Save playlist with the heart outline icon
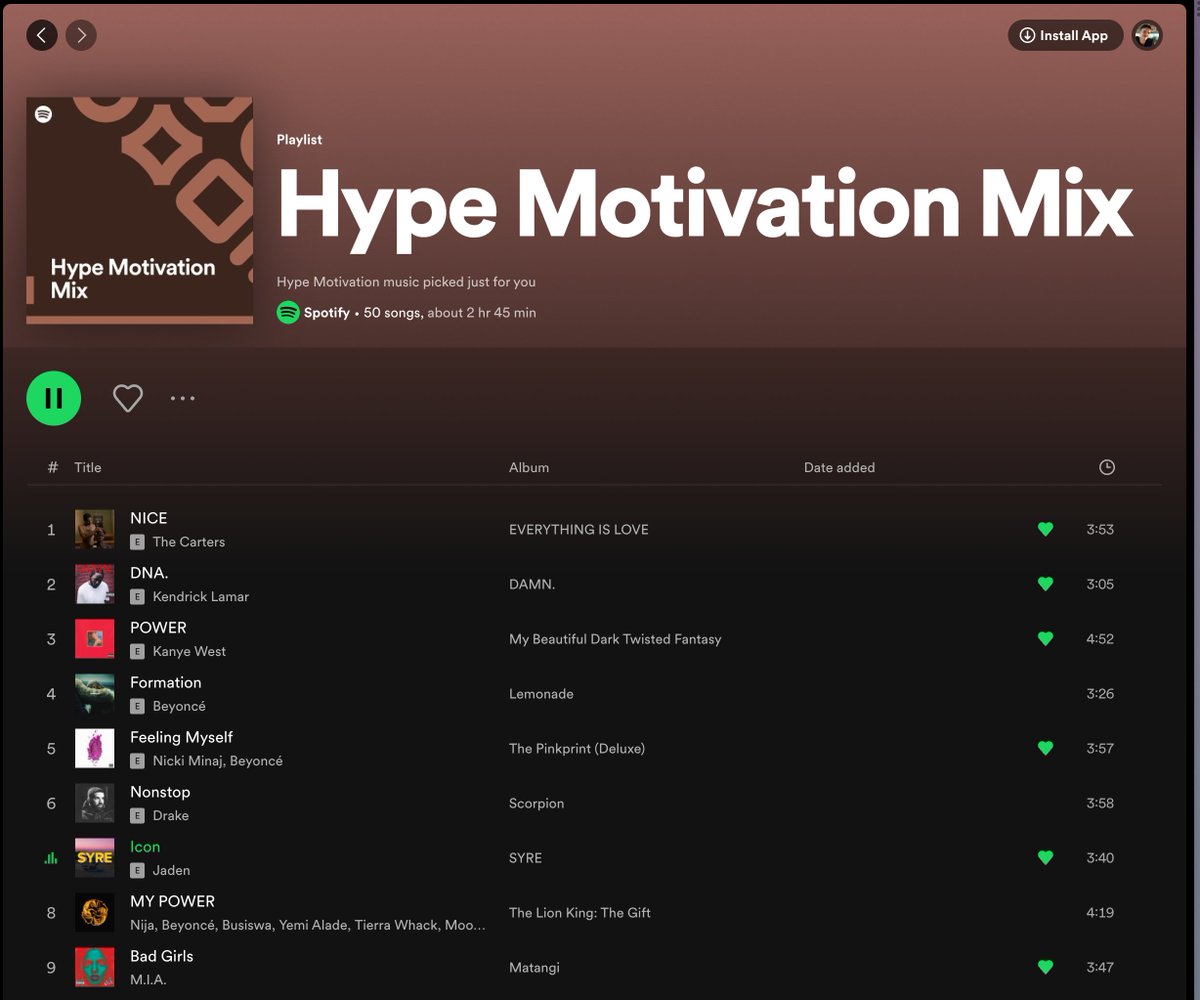The image size is (1200, 1000). (x=128, y=398)
